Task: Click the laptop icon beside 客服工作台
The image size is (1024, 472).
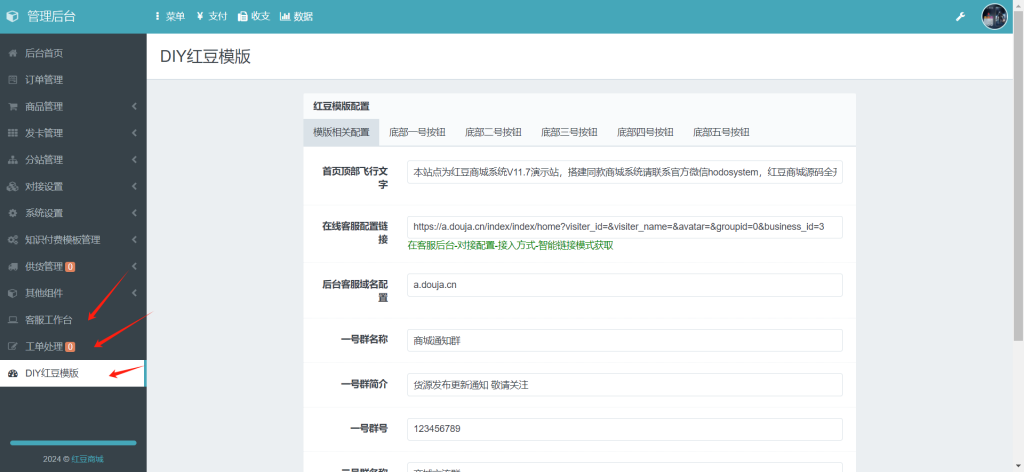Action: [12, 320]
